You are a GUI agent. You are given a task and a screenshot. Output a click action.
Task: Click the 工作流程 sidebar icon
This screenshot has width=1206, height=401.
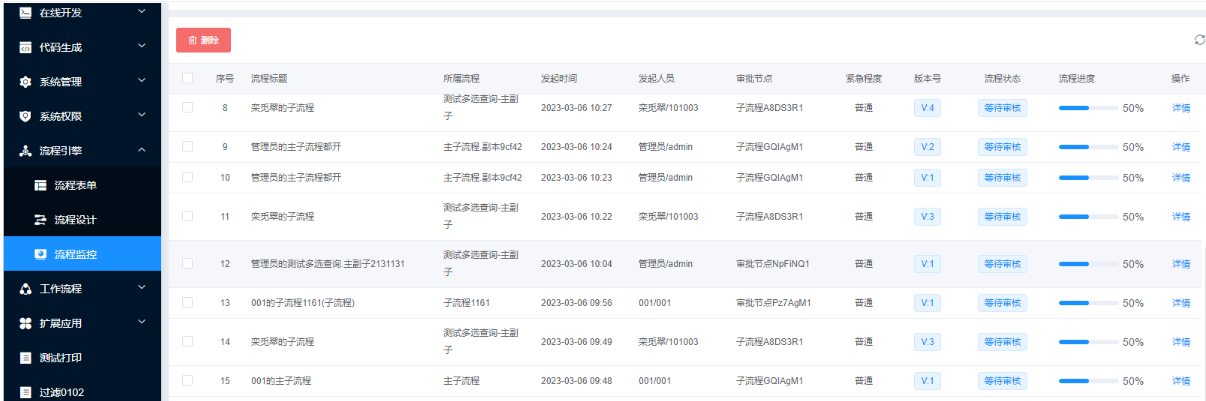tap(26, 289)
